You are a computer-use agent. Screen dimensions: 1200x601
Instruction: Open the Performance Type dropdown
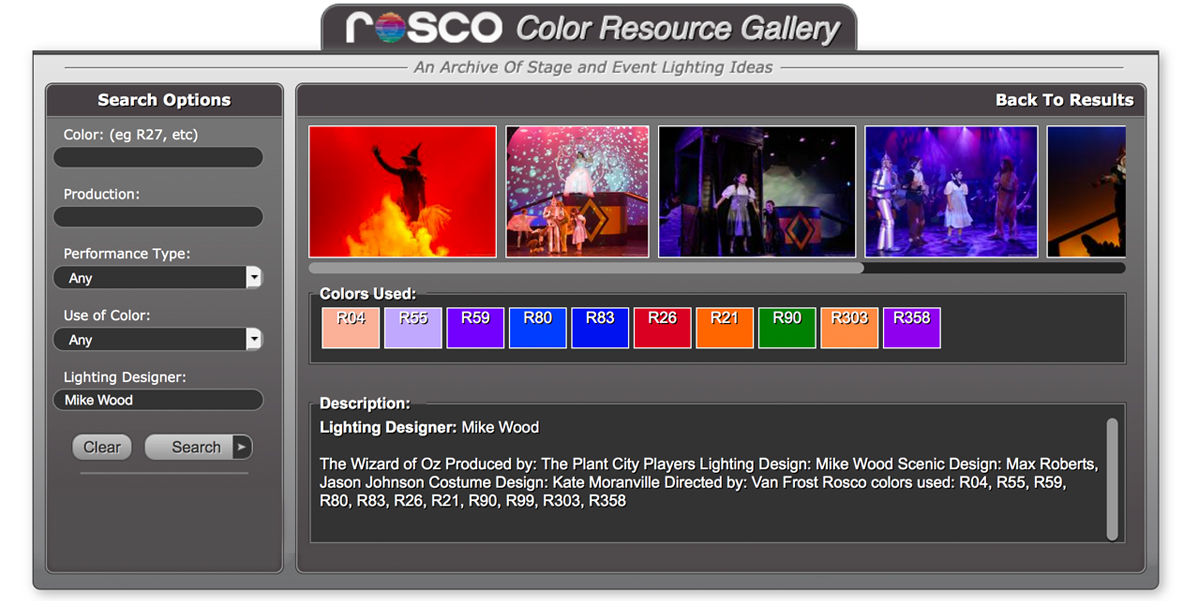tap(158, 278)
